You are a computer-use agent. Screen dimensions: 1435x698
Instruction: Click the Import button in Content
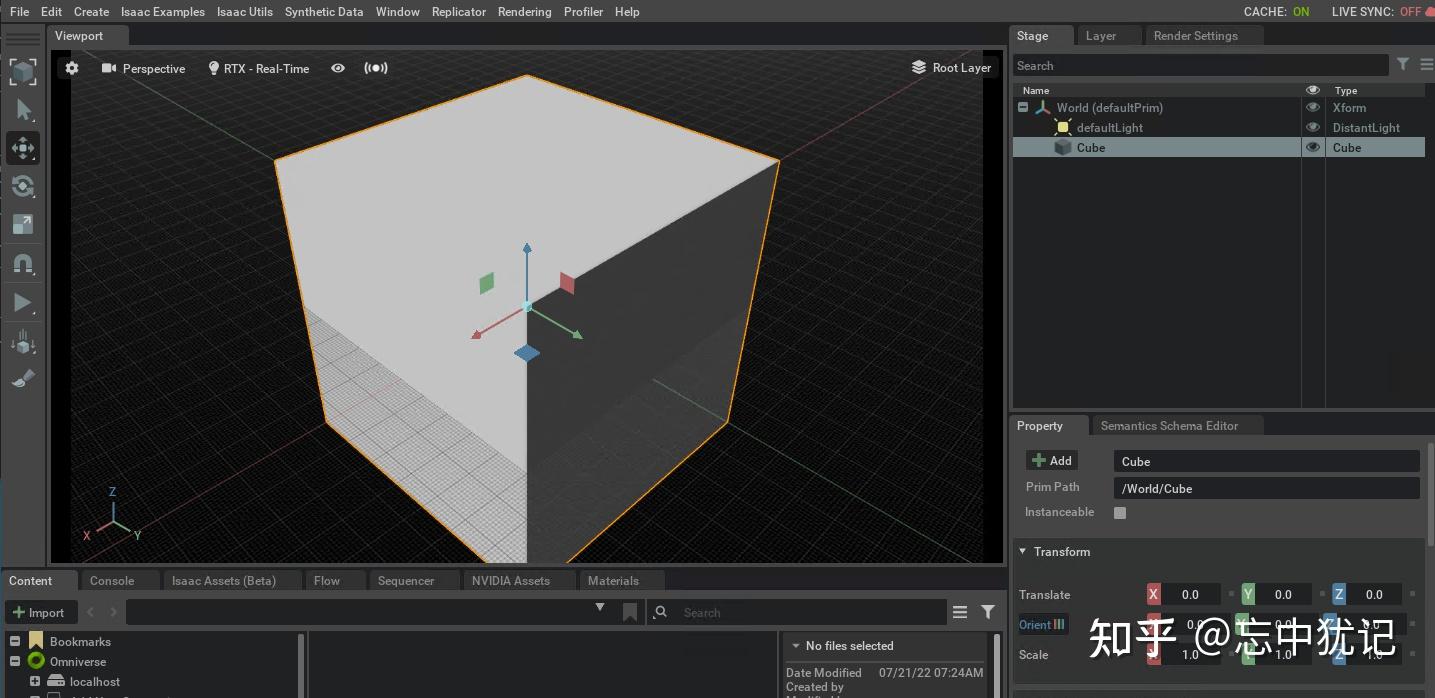pos(38,612)
